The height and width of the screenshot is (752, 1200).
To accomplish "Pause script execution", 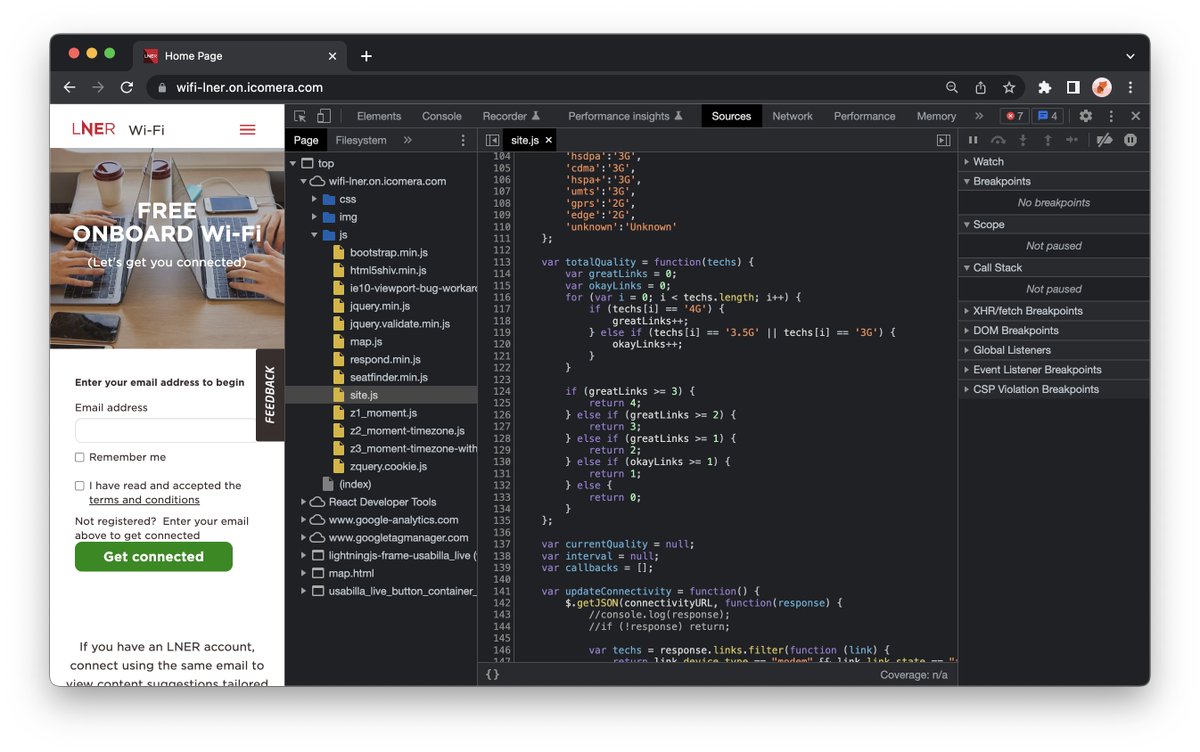I will 973,141.
